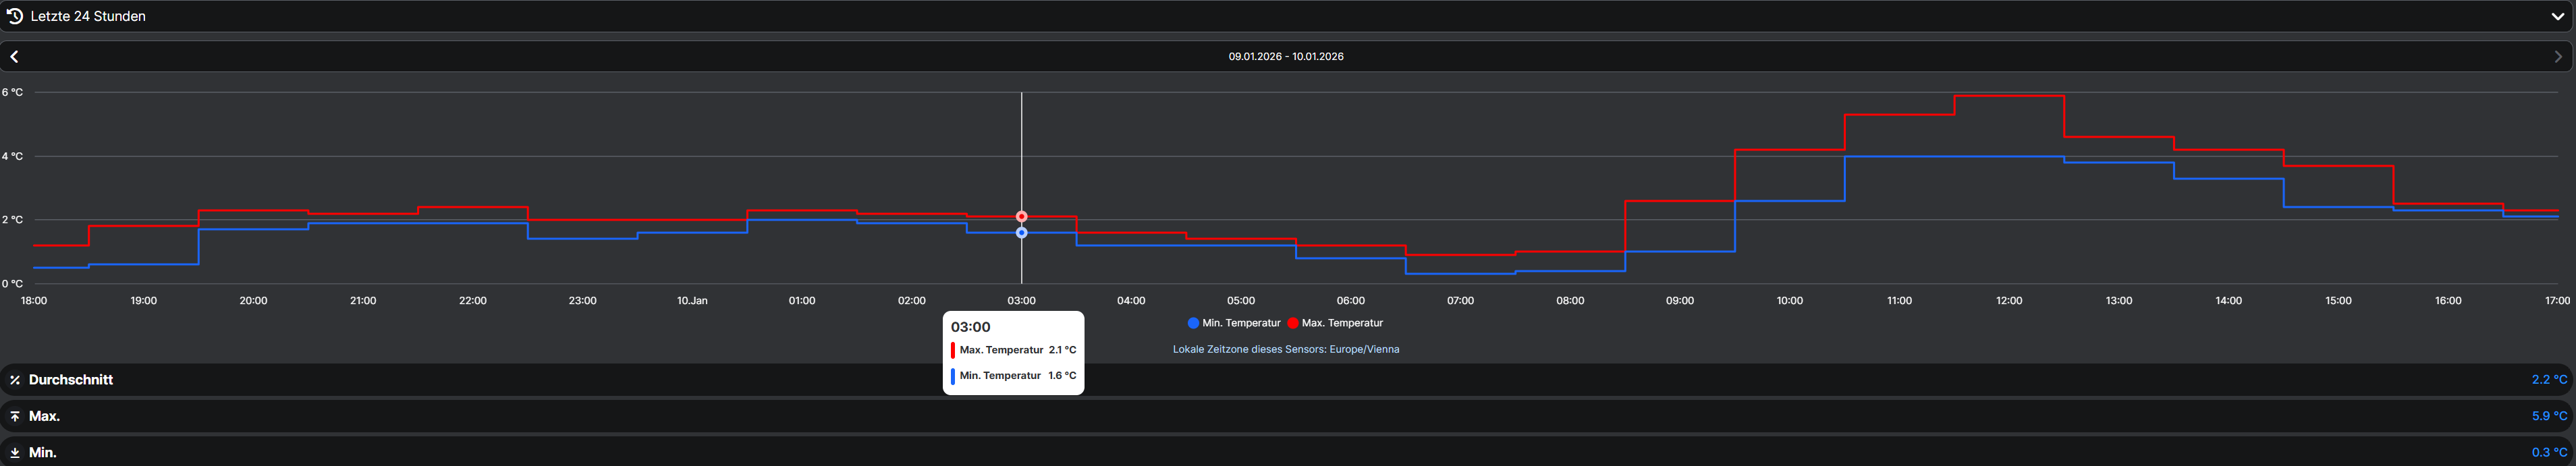Click the 2.2 °C average value
2576x466 pixels.
pyautogui.click(x=2548, y=380)
